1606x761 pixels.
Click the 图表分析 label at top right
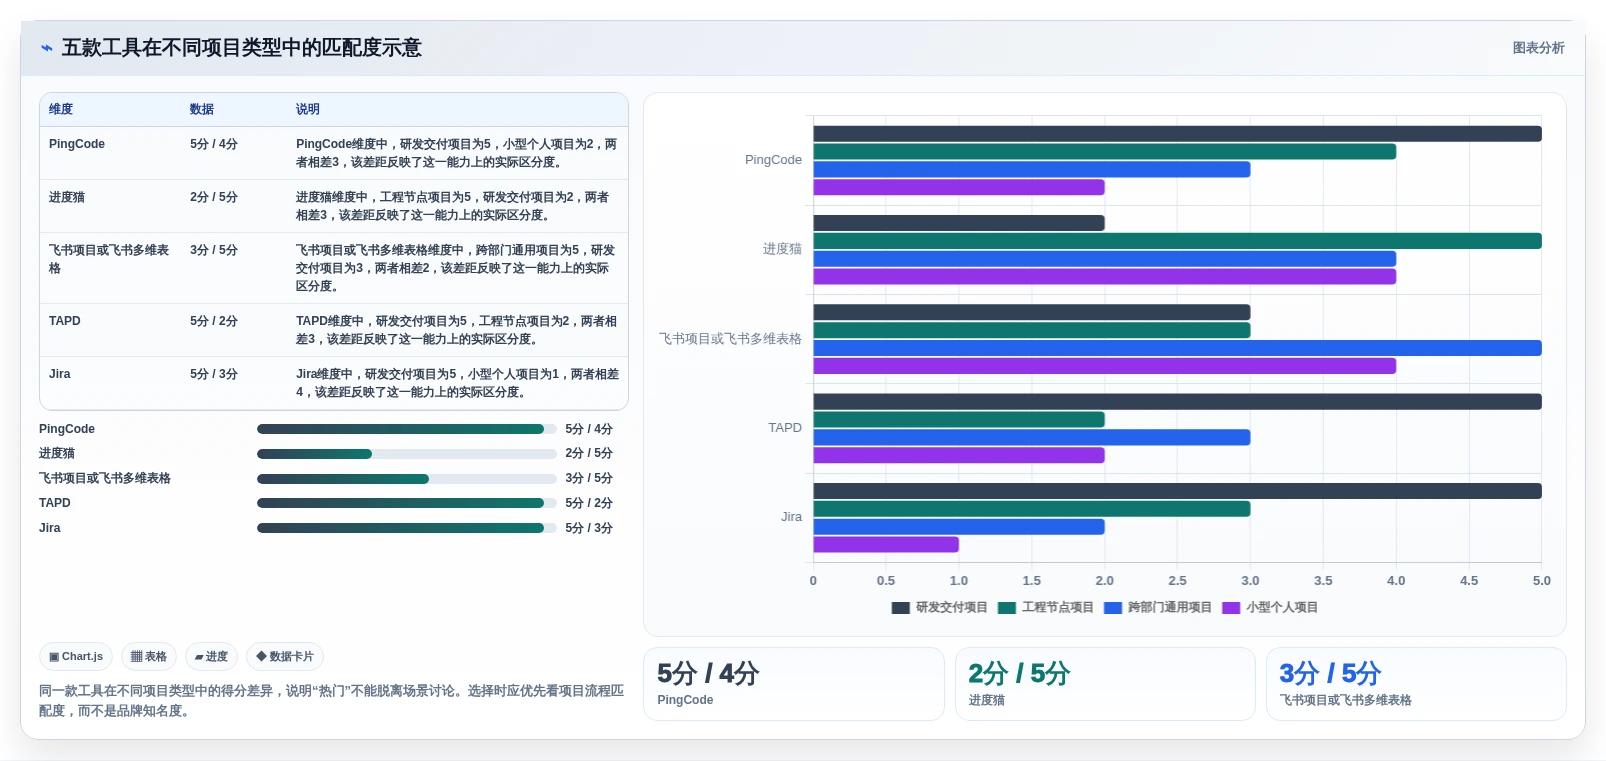[1538, 48]
